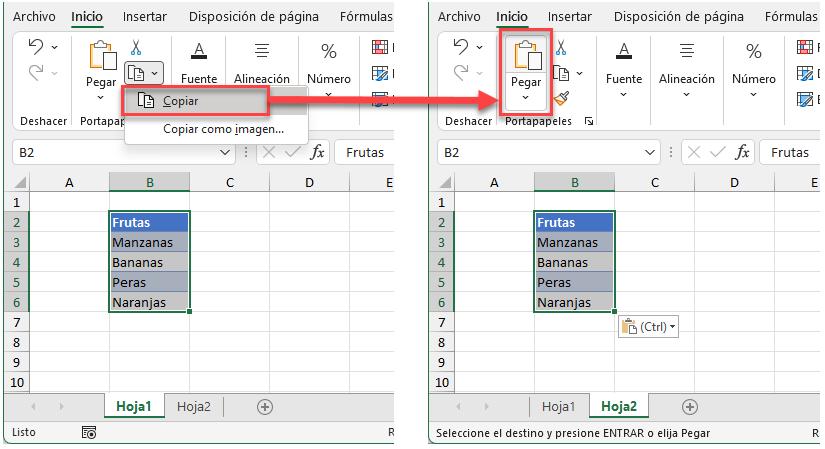Click the fx insert function icon, left window
This screenshot has height=449, width=825.
pyautogui.click(x=317, y=153)
